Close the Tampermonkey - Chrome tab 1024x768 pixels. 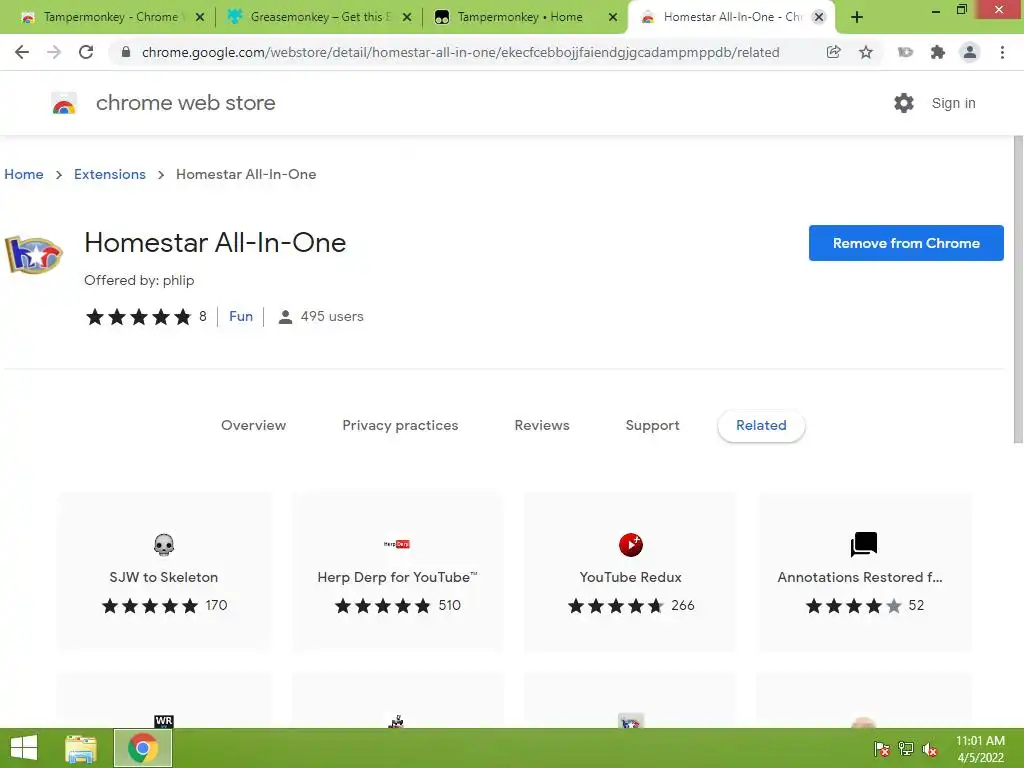[200, 18]
